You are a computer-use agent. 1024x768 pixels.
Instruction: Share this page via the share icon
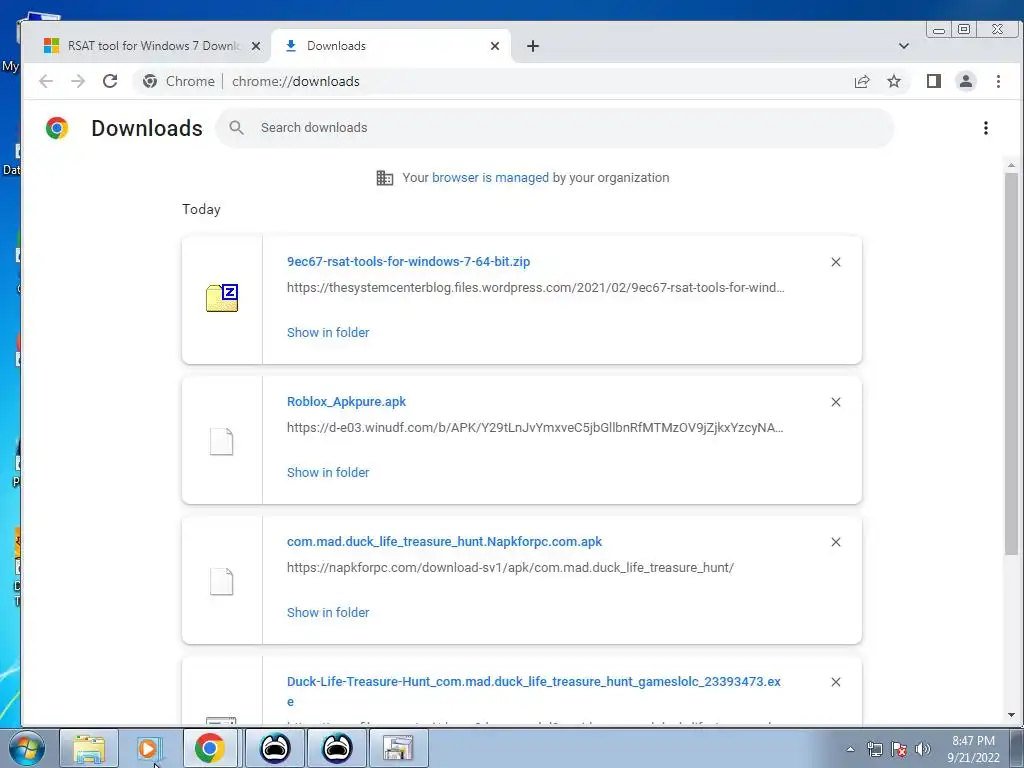click(x=862, y=81)
